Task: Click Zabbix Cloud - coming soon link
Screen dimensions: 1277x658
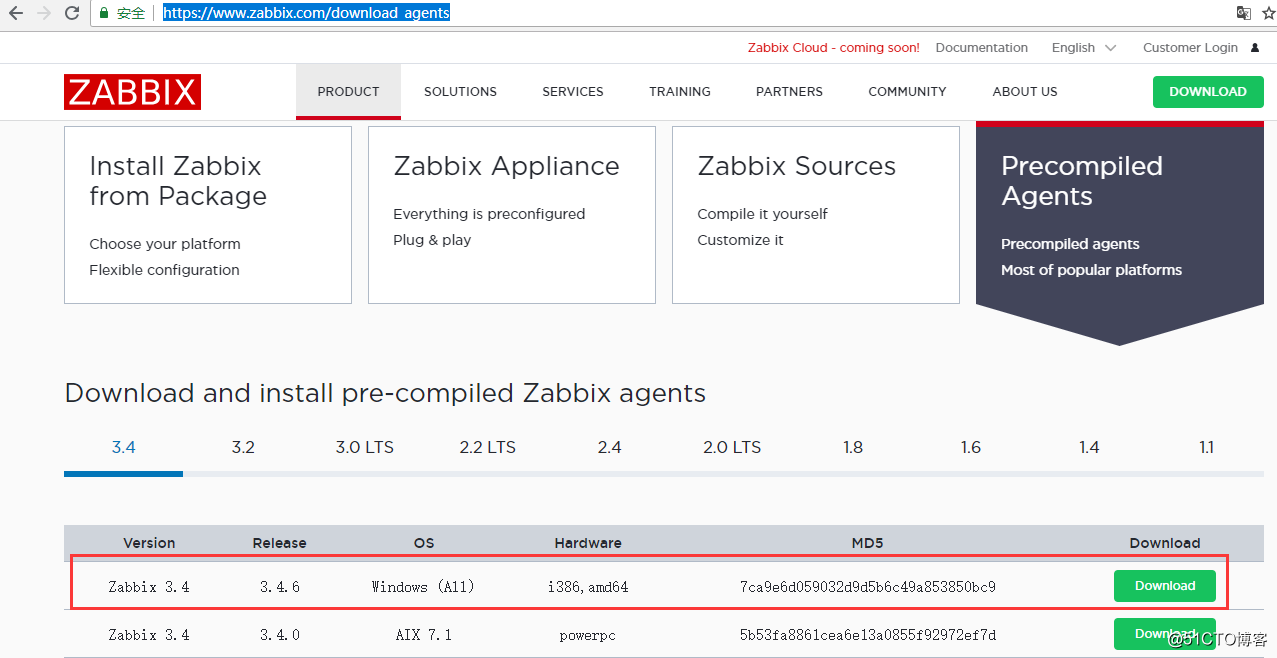Action: [x=833, y=48]
